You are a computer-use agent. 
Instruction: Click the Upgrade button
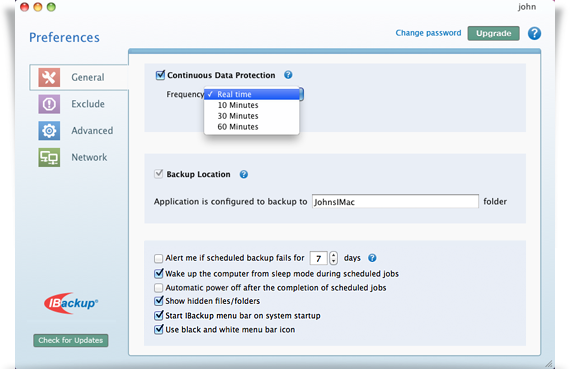493,33
